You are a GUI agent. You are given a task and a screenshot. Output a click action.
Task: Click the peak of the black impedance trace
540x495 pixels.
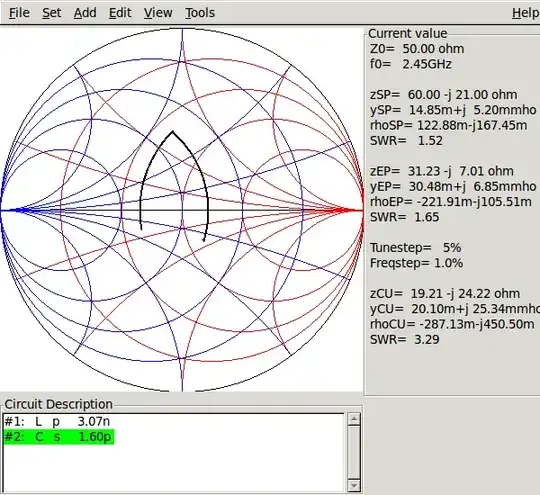(x=173, y=131)
